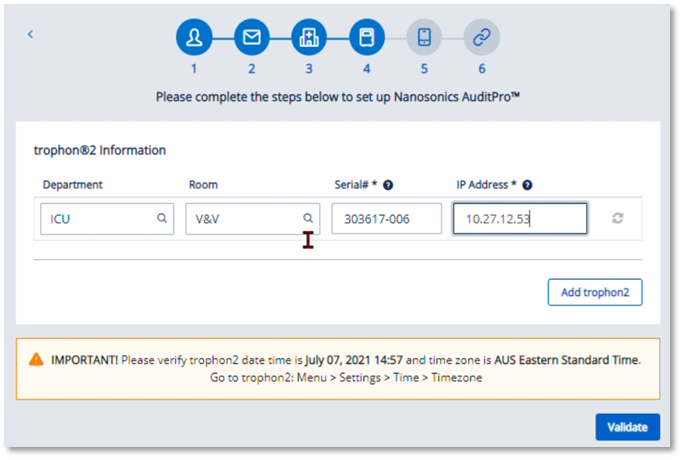Go back using the left chevron arrow
The height and width of the screenshot is (460, 683).
pos(30,34)
